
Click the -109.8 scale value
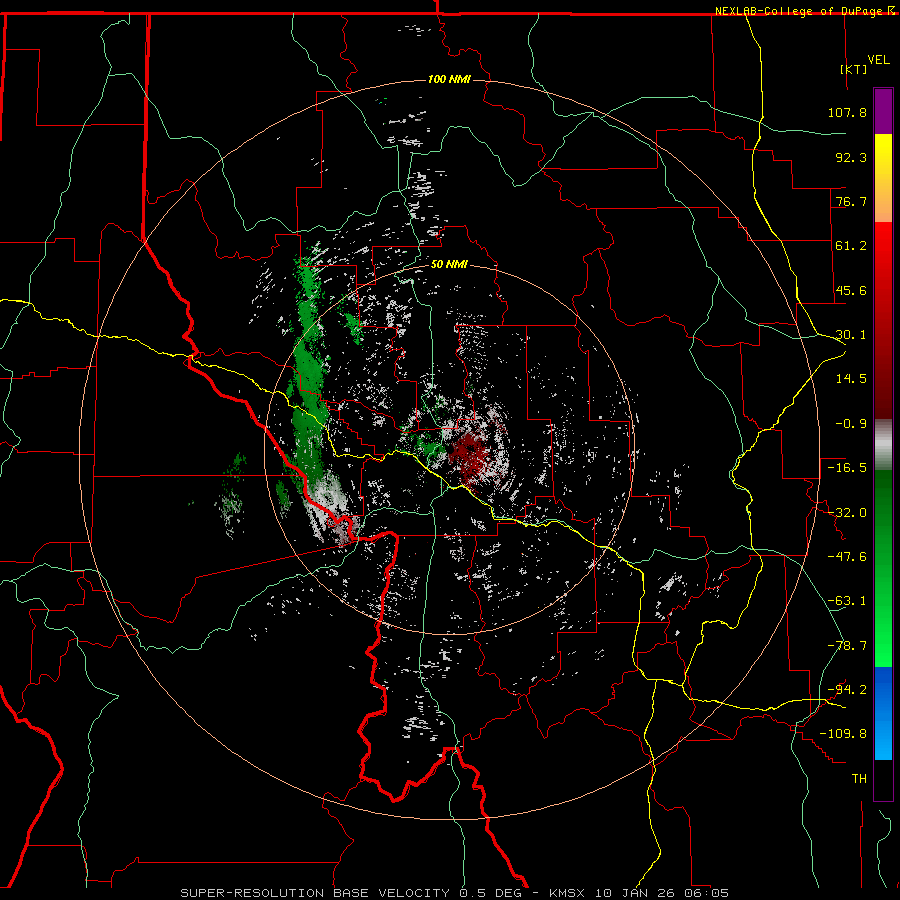(843, 734)
